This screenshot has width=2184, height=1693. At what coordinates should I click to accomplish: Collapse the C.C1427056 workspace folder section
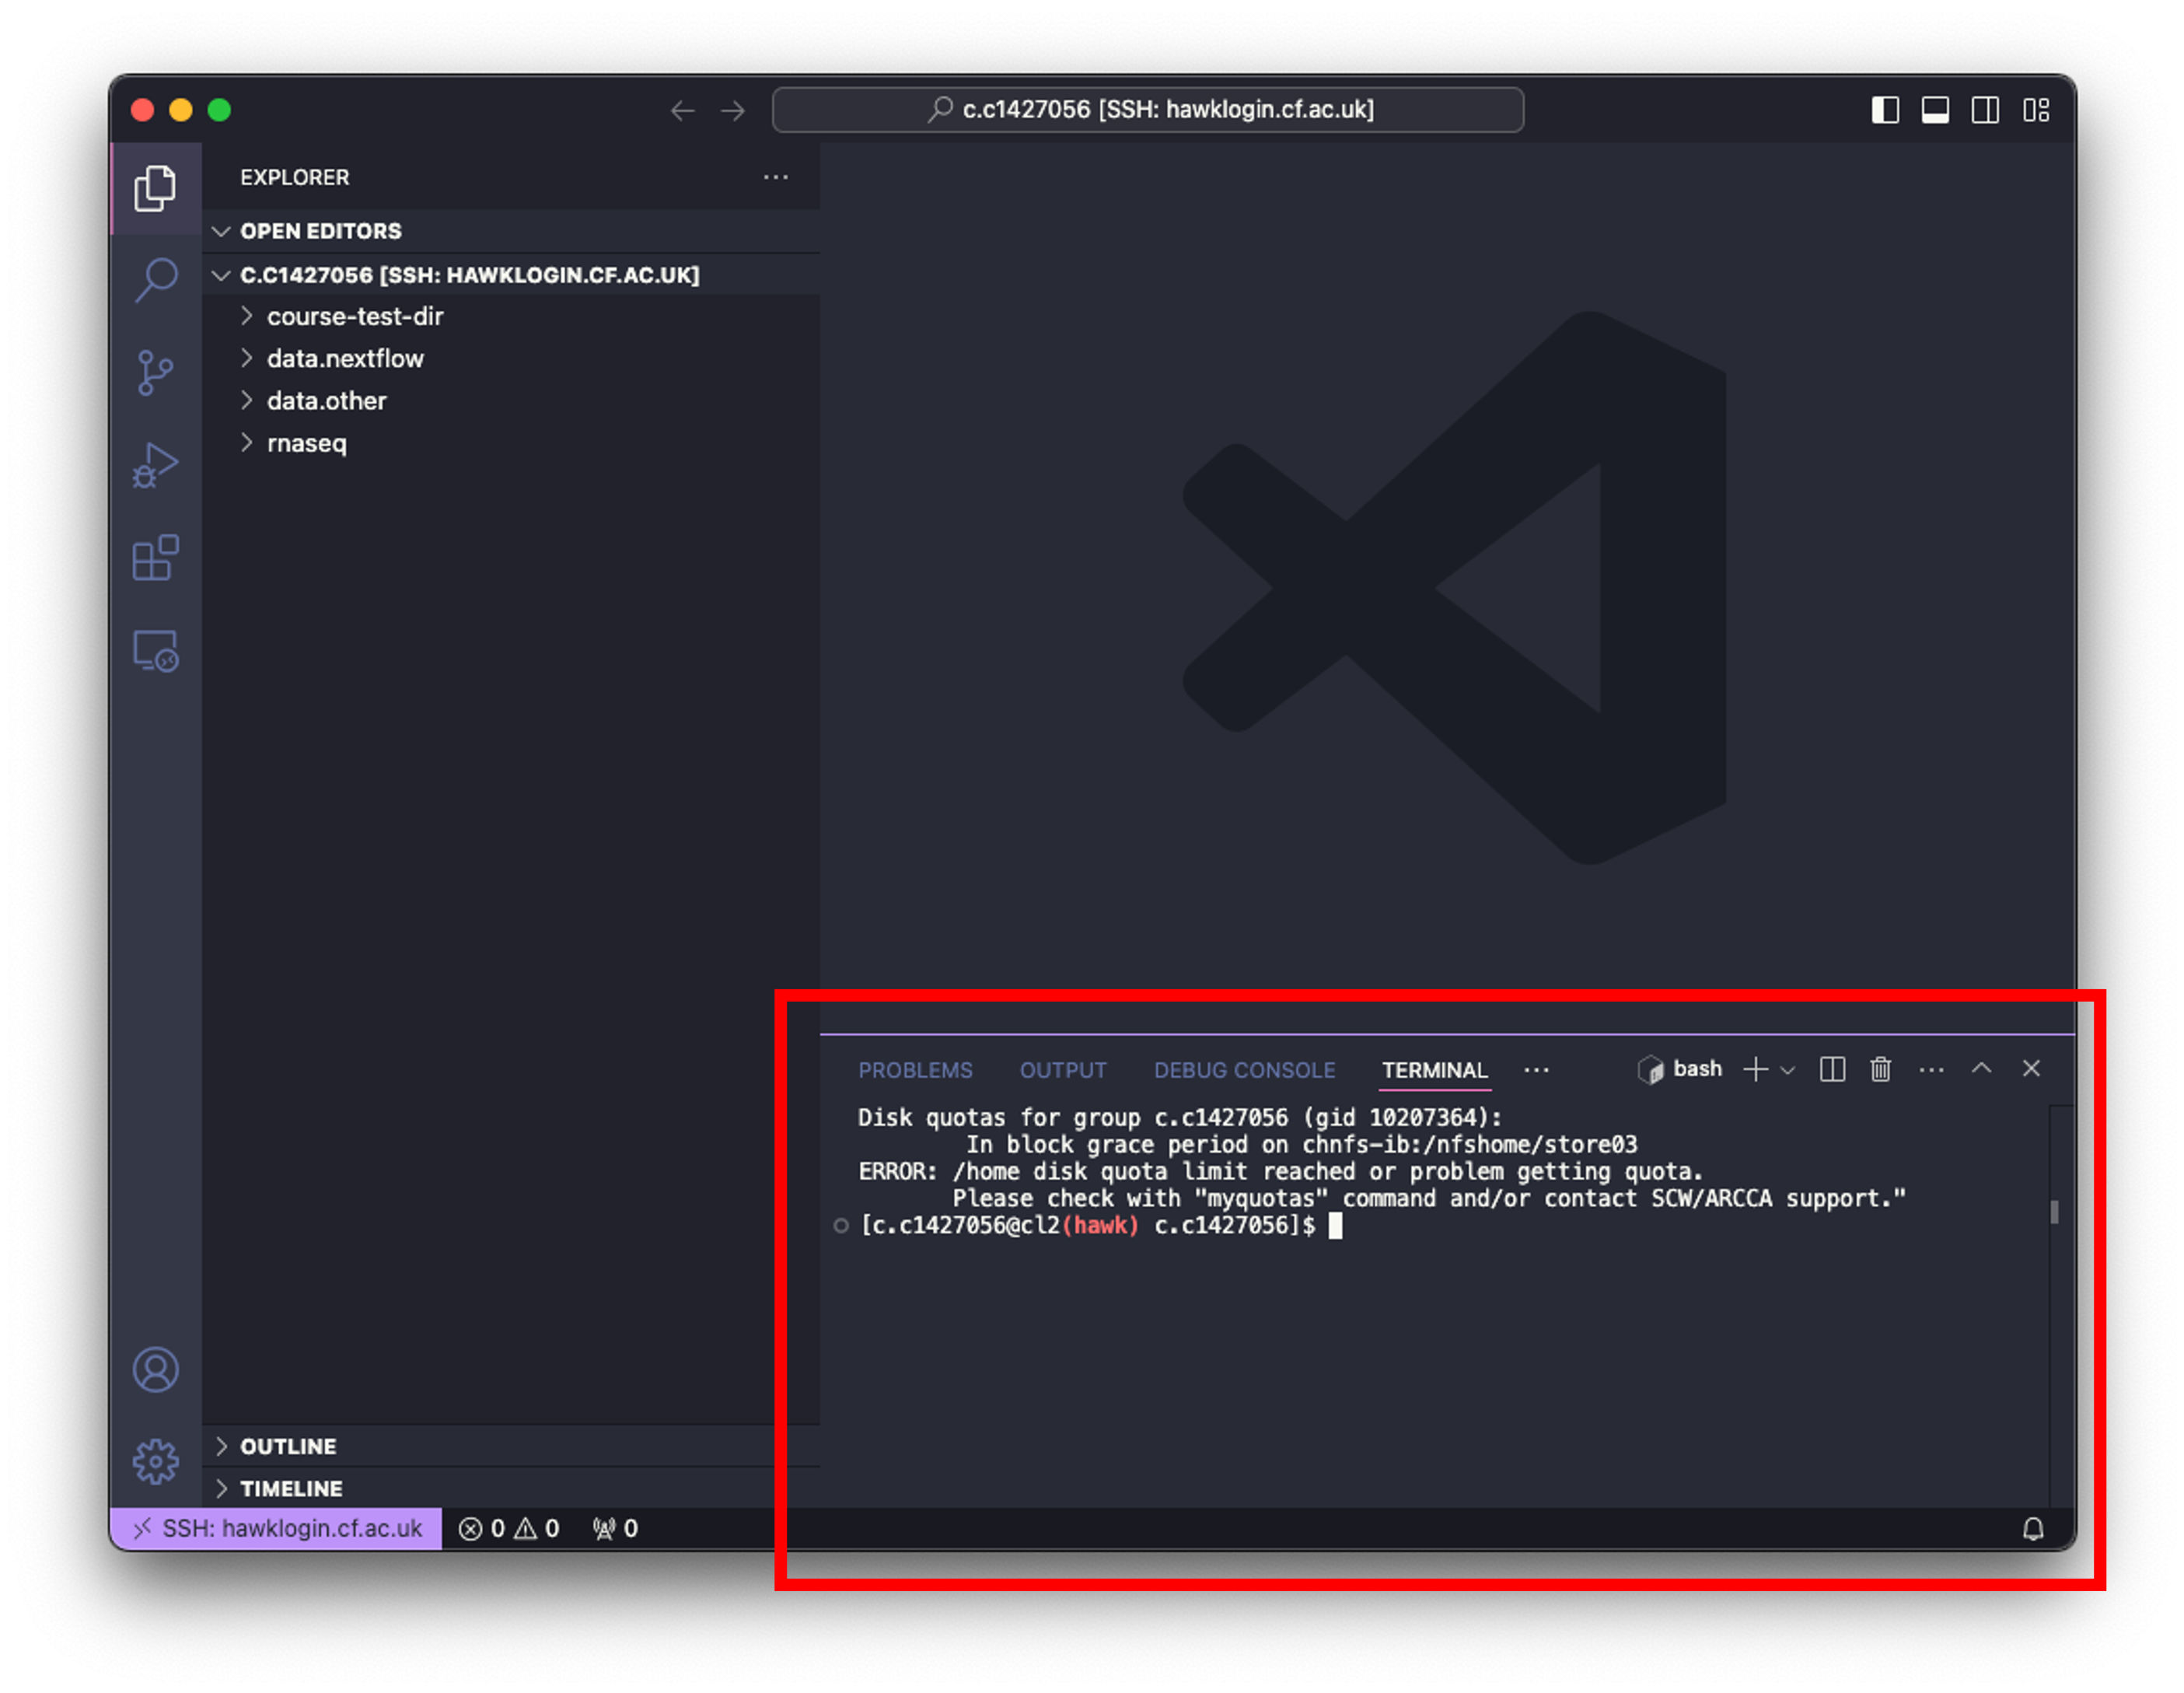[x=511, y=275]
